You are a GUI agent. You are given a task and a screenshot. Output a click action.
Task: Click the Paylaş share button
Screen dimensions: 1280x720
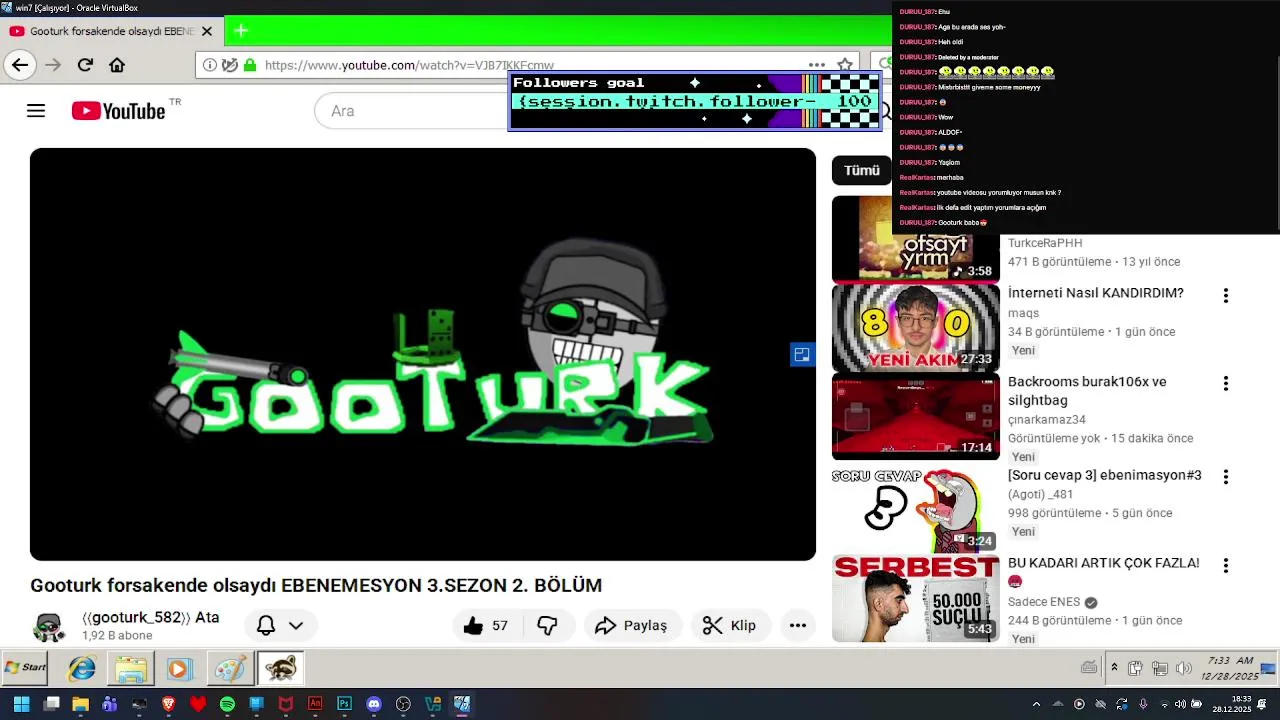pyautogui.click(x=632, y=626)
